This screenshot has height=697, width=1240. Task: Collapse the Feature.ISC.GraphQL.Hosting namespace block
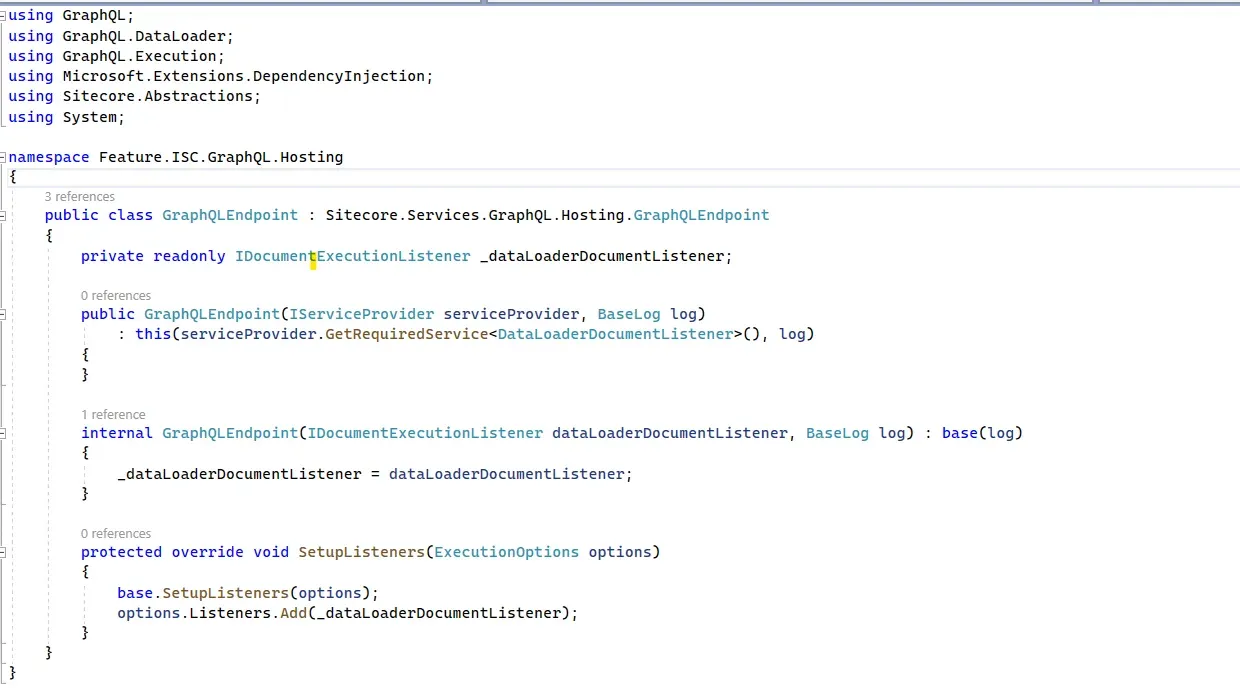3,157
